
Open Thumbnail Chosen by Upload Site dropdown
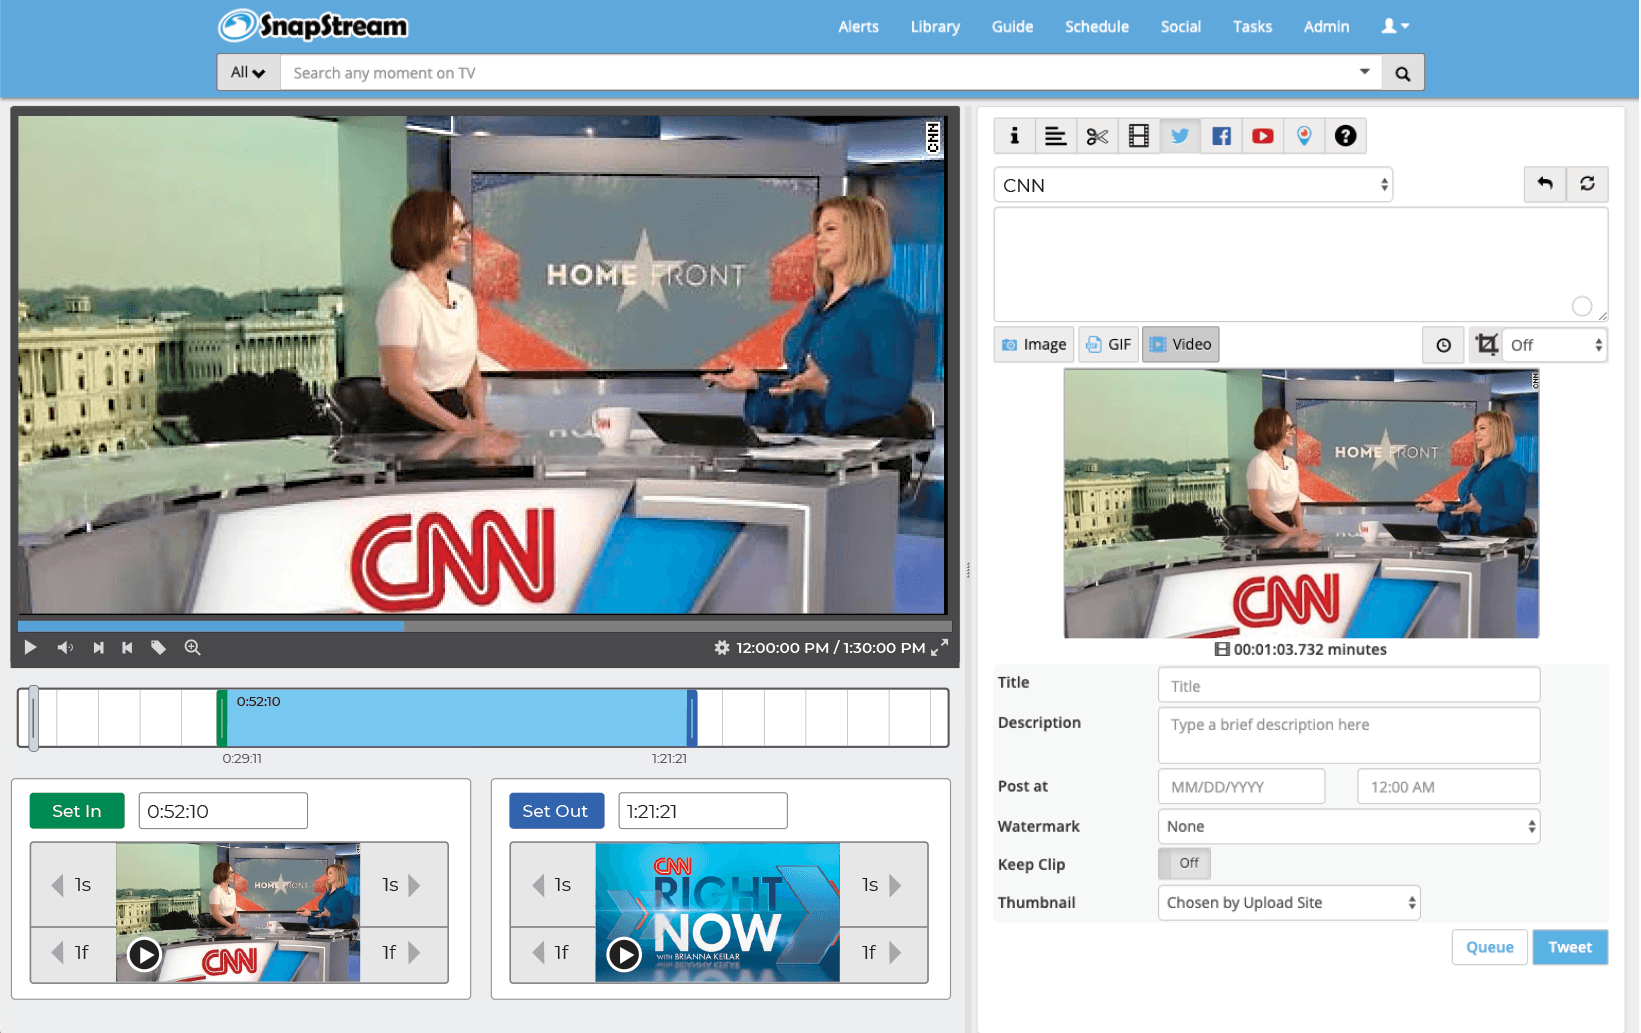click(1289, 903)
